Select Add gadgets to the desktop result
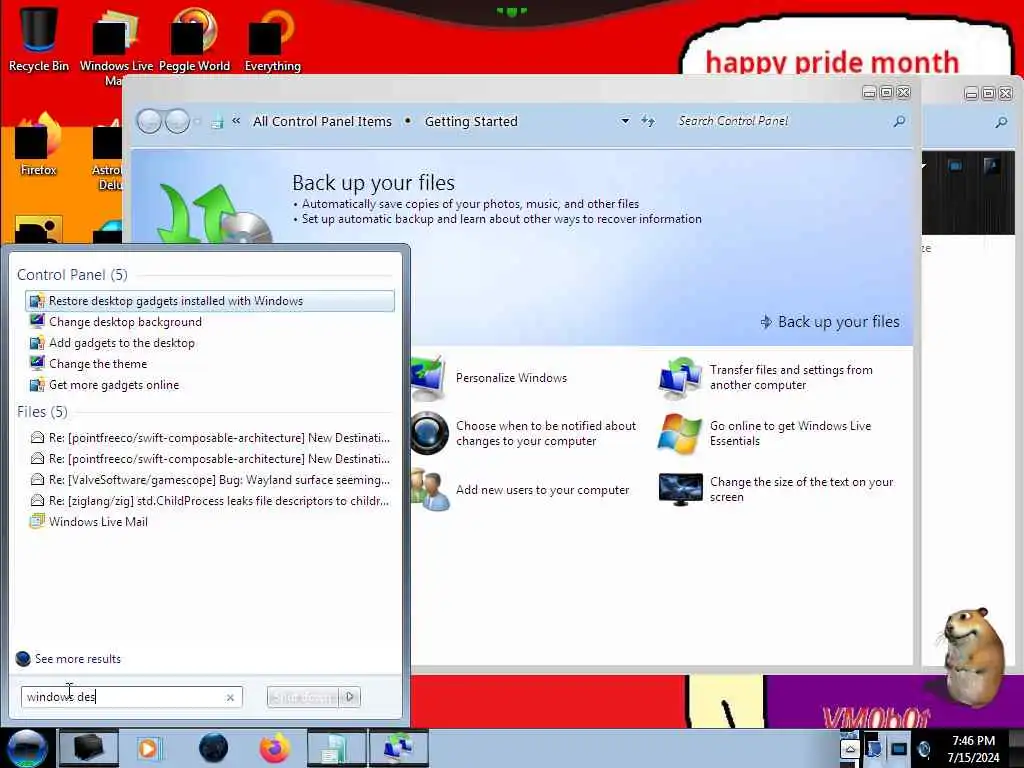 pyautogui.click(x=210, y=343)
